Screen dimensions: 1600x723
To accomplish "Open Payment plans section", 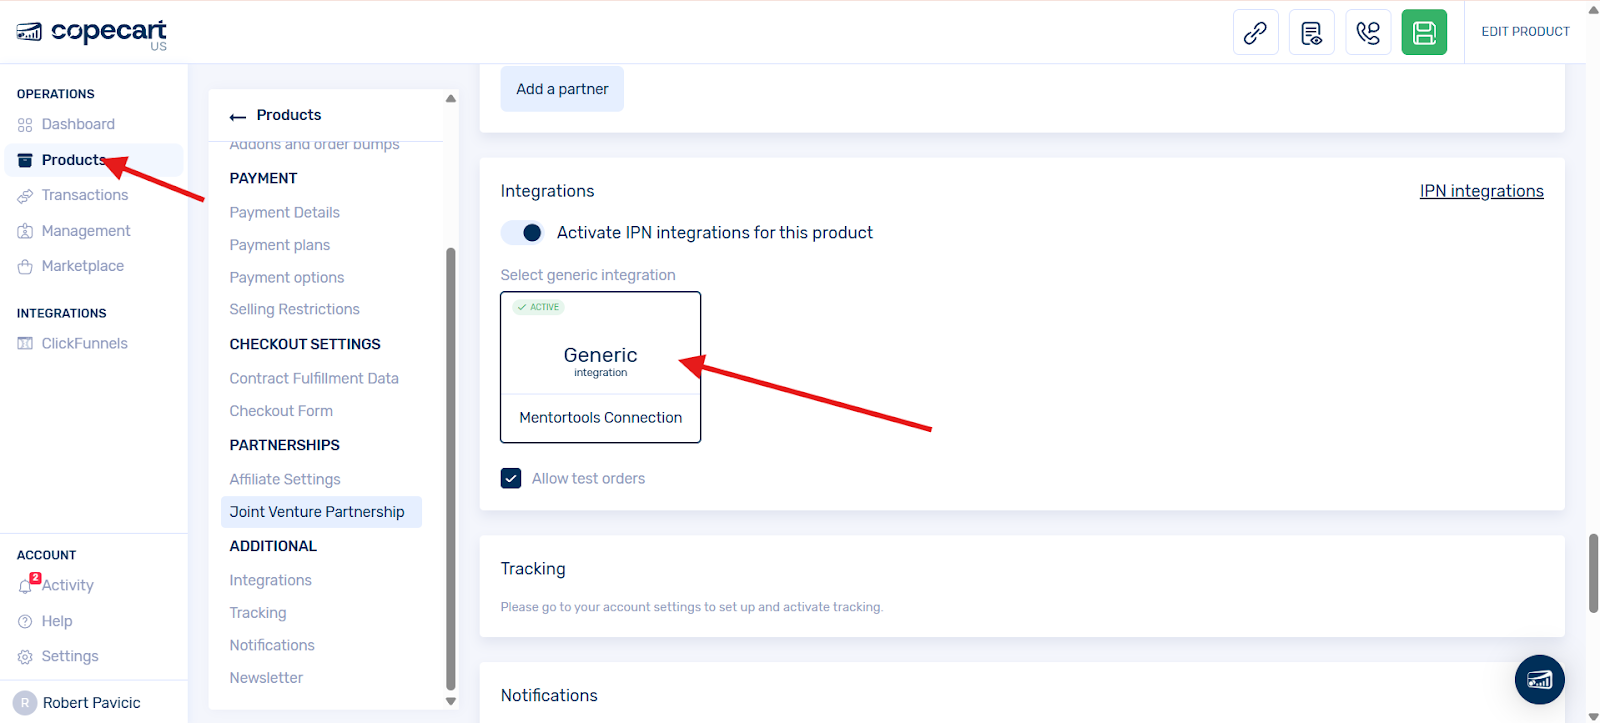I will pos(279,245).
